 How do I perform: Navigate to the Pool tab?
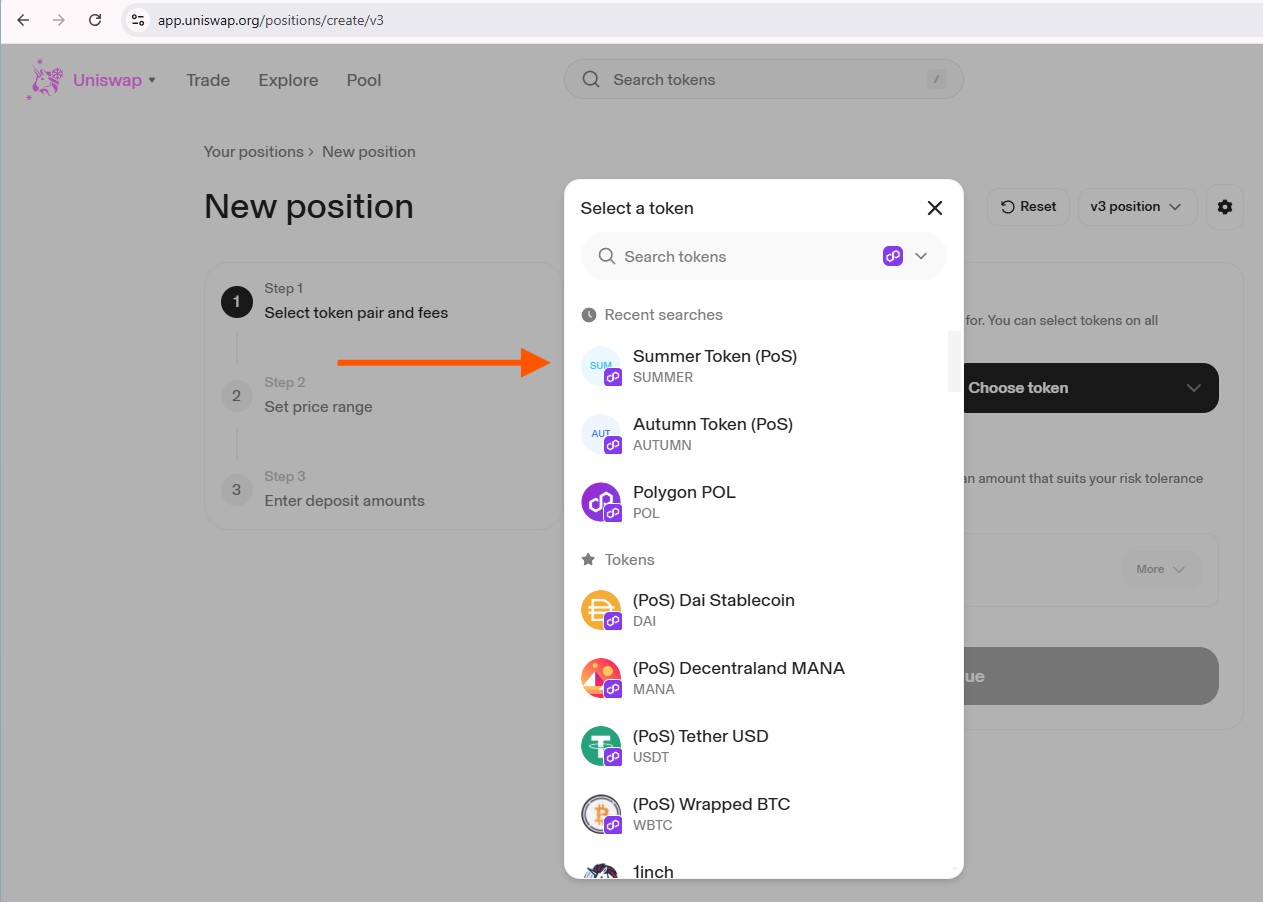pyautogui.click(x=364, y=80)
